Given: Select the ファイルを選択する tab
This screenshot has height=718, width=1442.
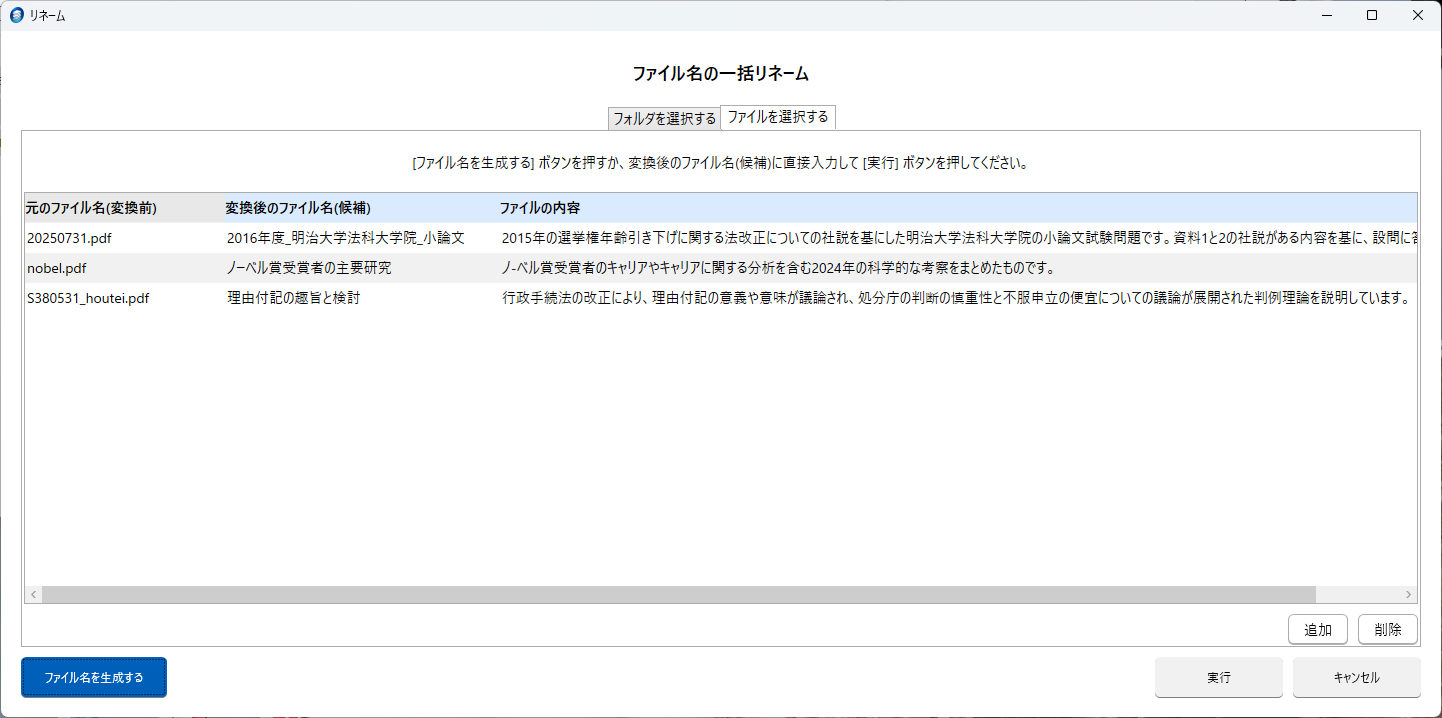Looking at the screenshot, I should [778, 116].
